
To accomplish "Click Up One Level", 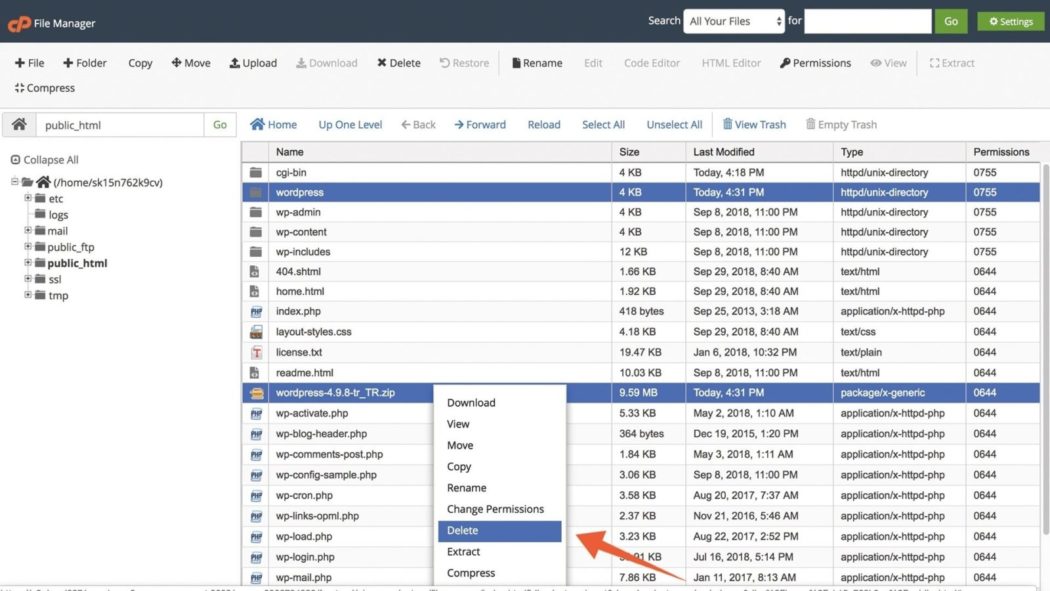I will point(350,124).
